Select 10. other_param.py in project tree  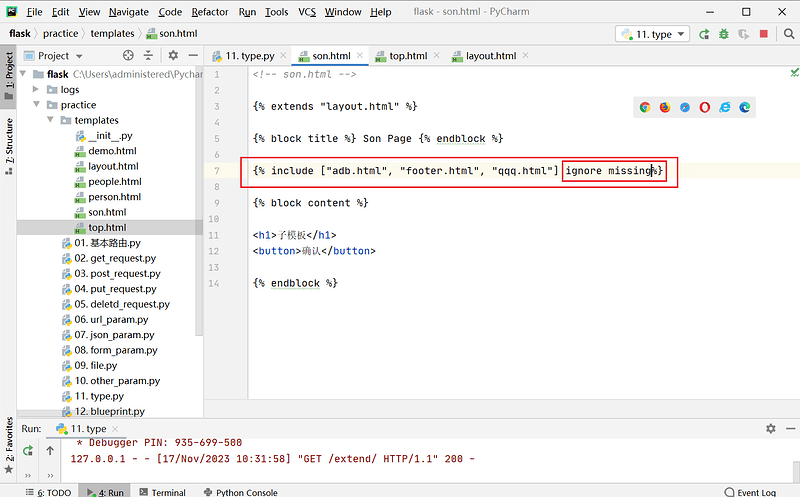pos(117,381)
